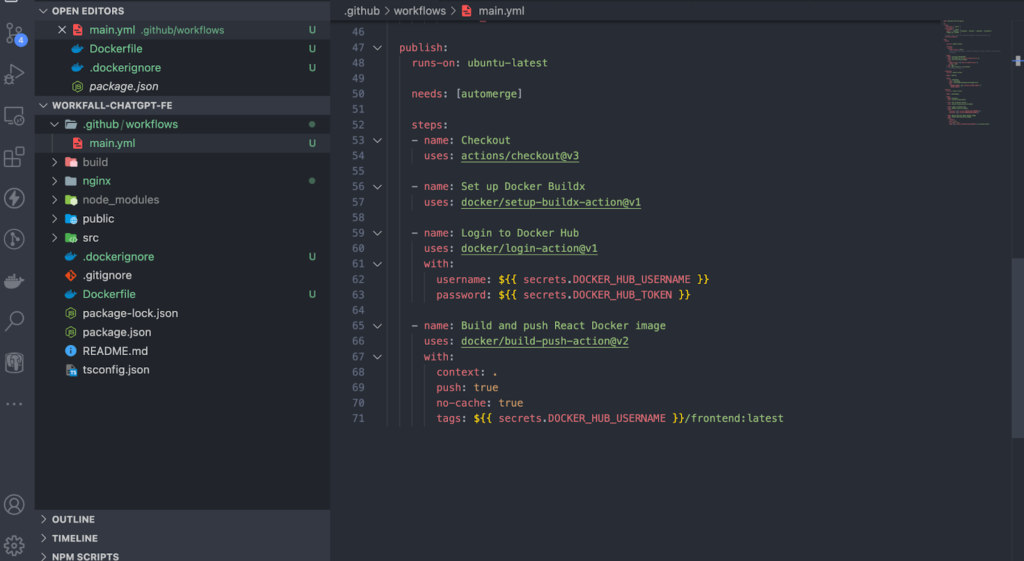Fold the Buildx step at line 56
Image resolution: width=1024 pixels, height=561 pixels.
click(377, 187)
